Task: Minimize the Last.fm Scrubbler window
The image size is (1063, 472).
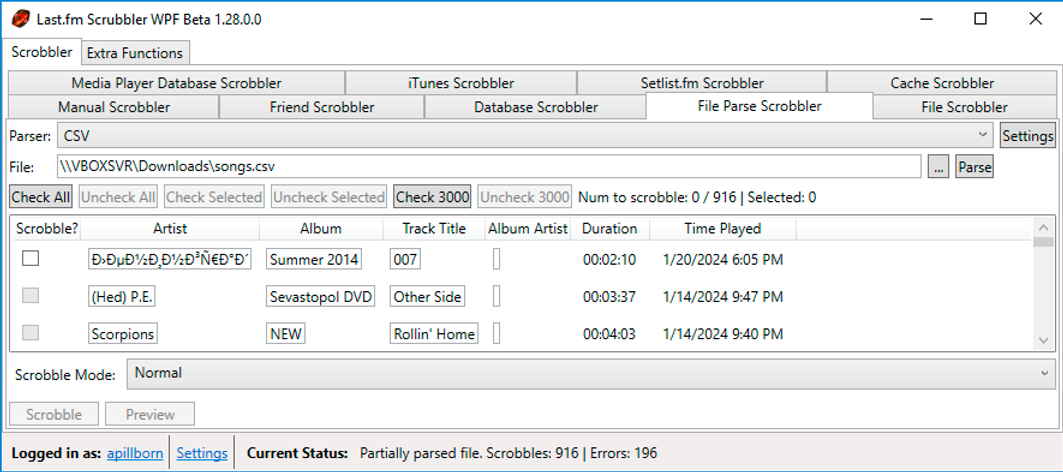Action: pos(925,19)
